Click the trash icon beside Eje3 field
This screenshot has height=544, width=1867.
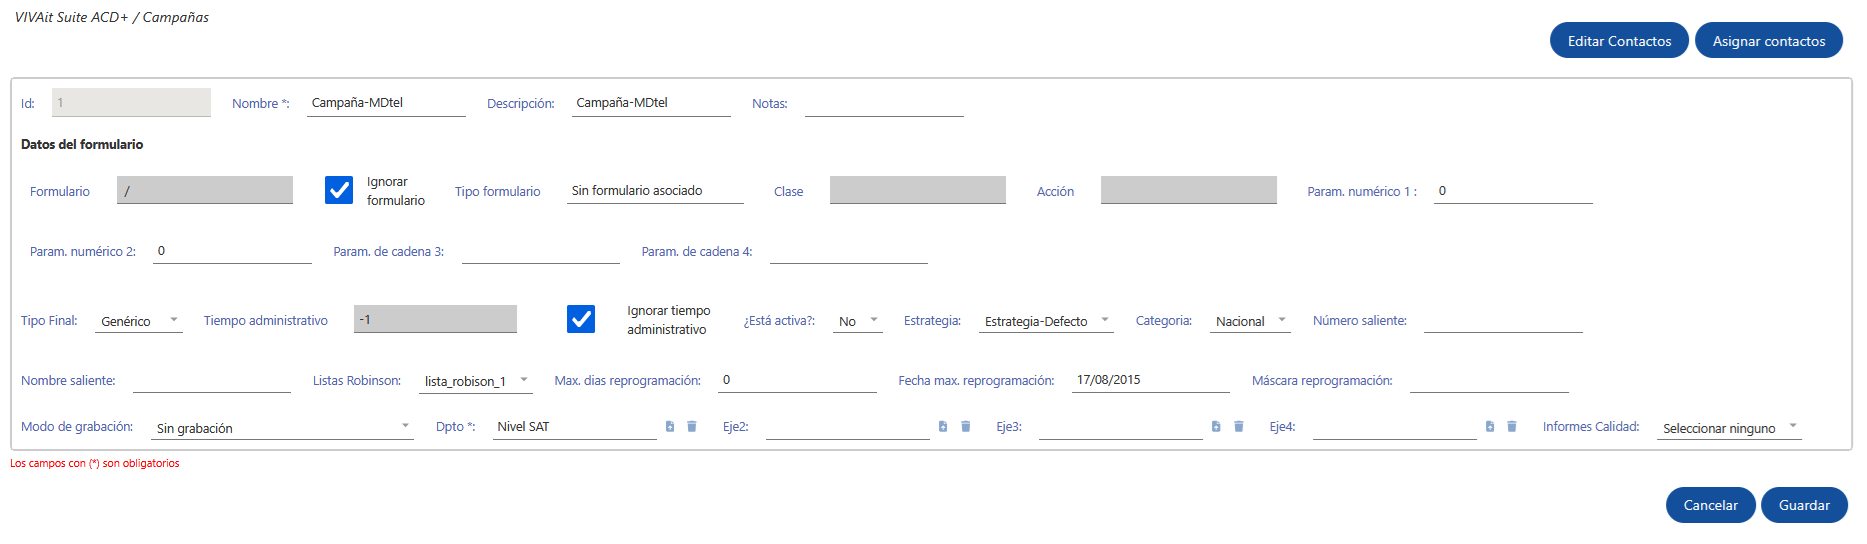(x=1239, y=427)
